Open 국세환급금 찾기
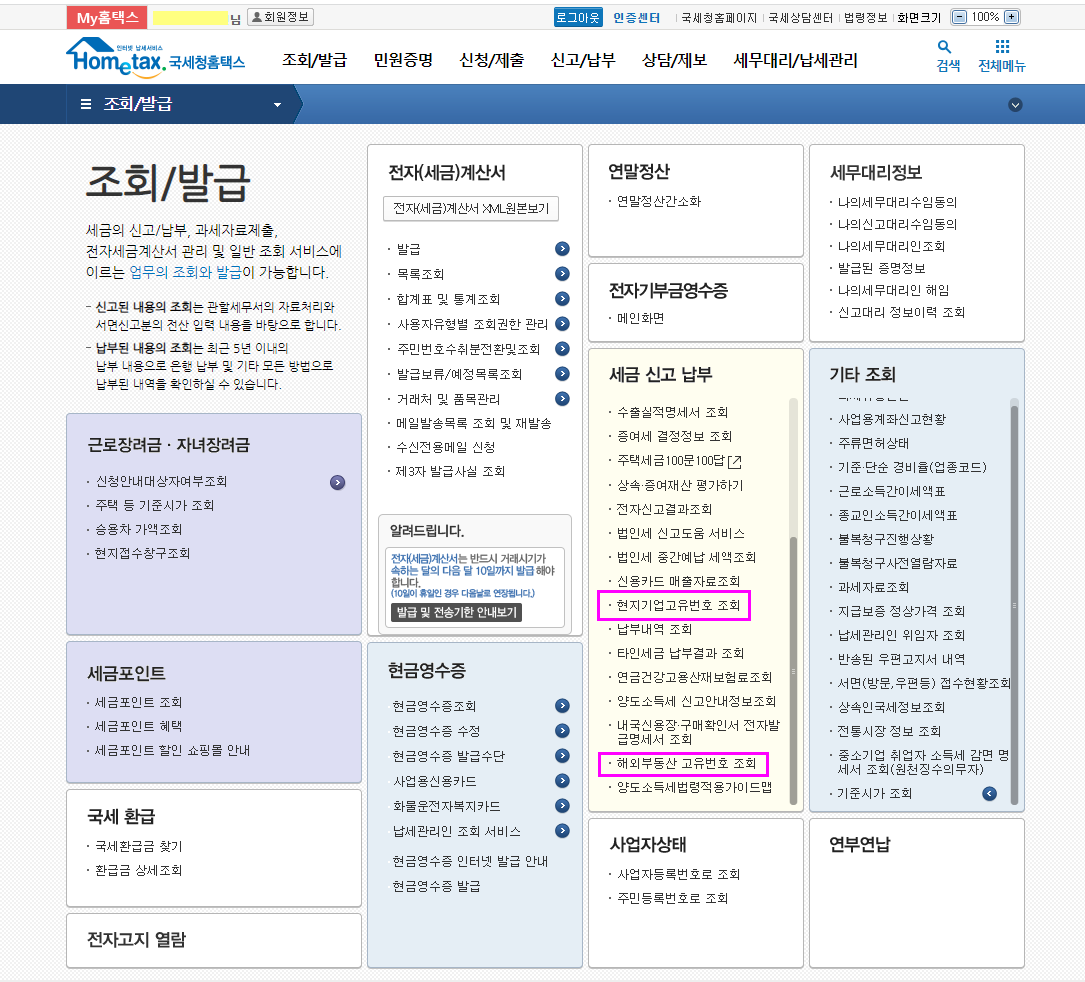The height and width of the screenshot is (982, 1085). [138, 846]
